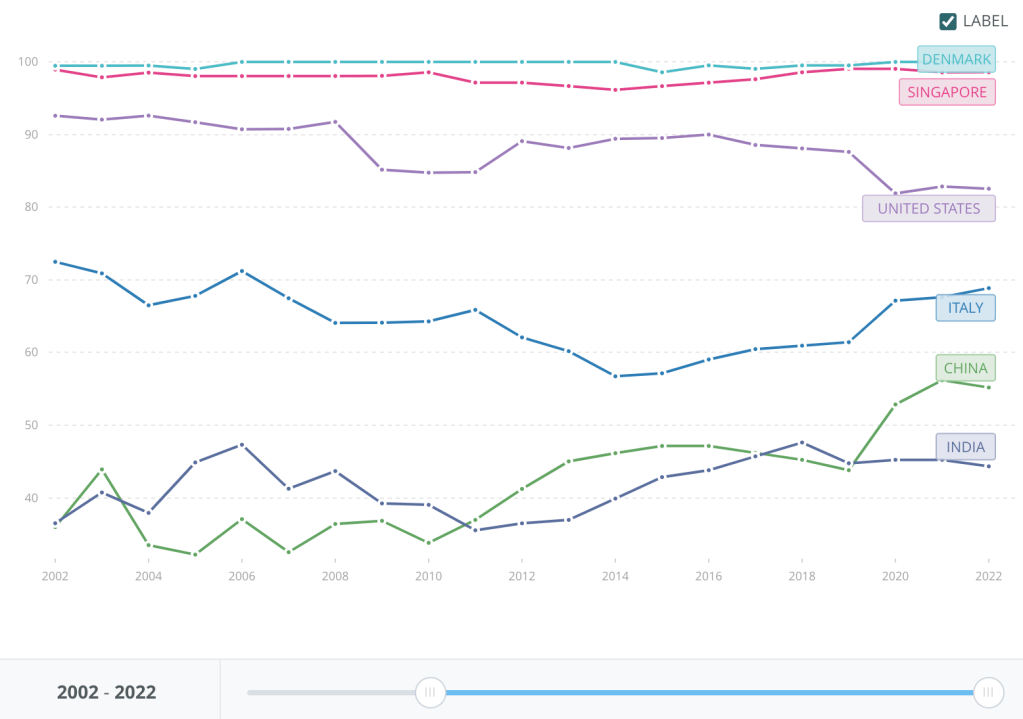Click United States 2009 data point
1023x719 pixels.
[382, 169]
